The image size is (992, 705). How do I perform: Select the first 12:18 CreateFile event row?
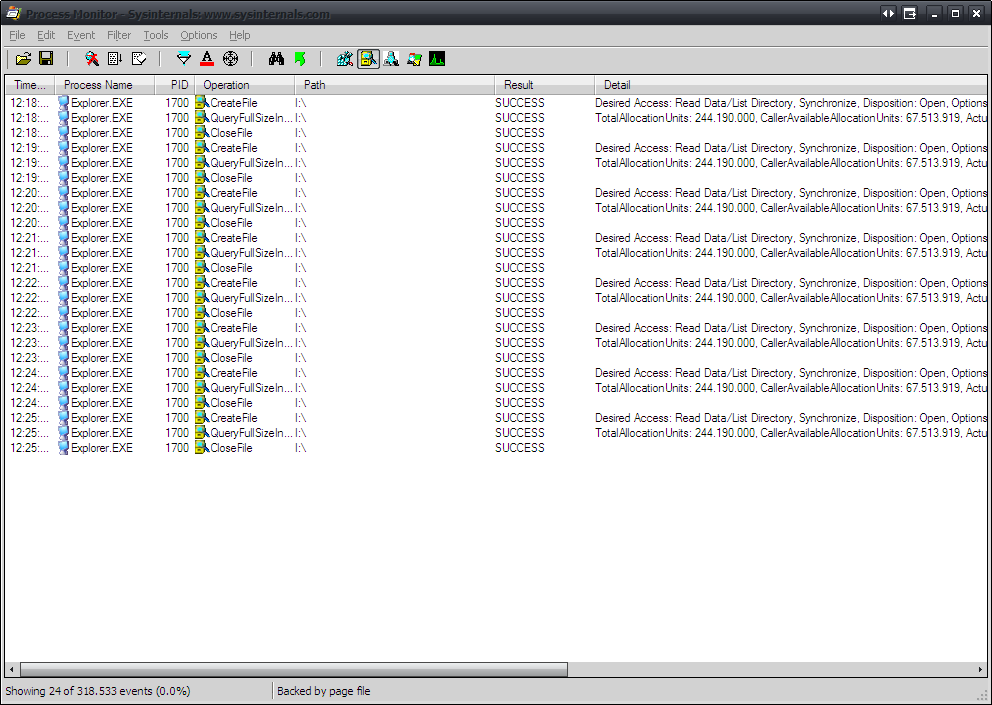pyautogui.click(x=496, y=103)
